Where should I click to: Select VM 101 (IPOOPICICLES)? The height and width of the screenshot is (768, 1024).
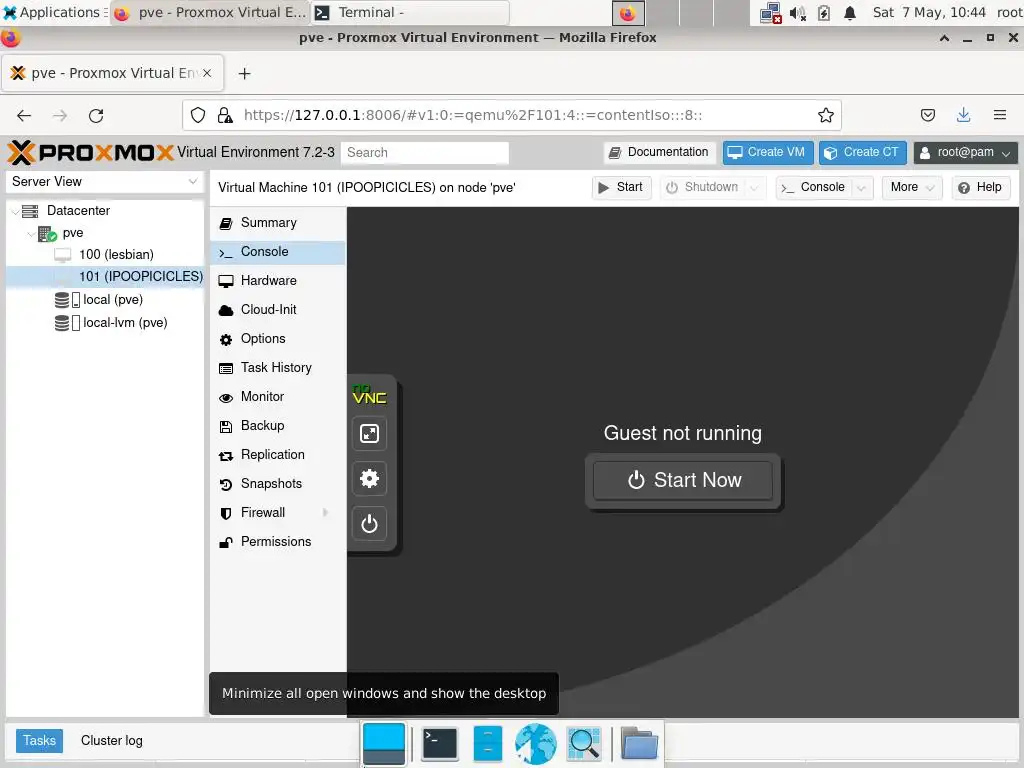[140, 276]
